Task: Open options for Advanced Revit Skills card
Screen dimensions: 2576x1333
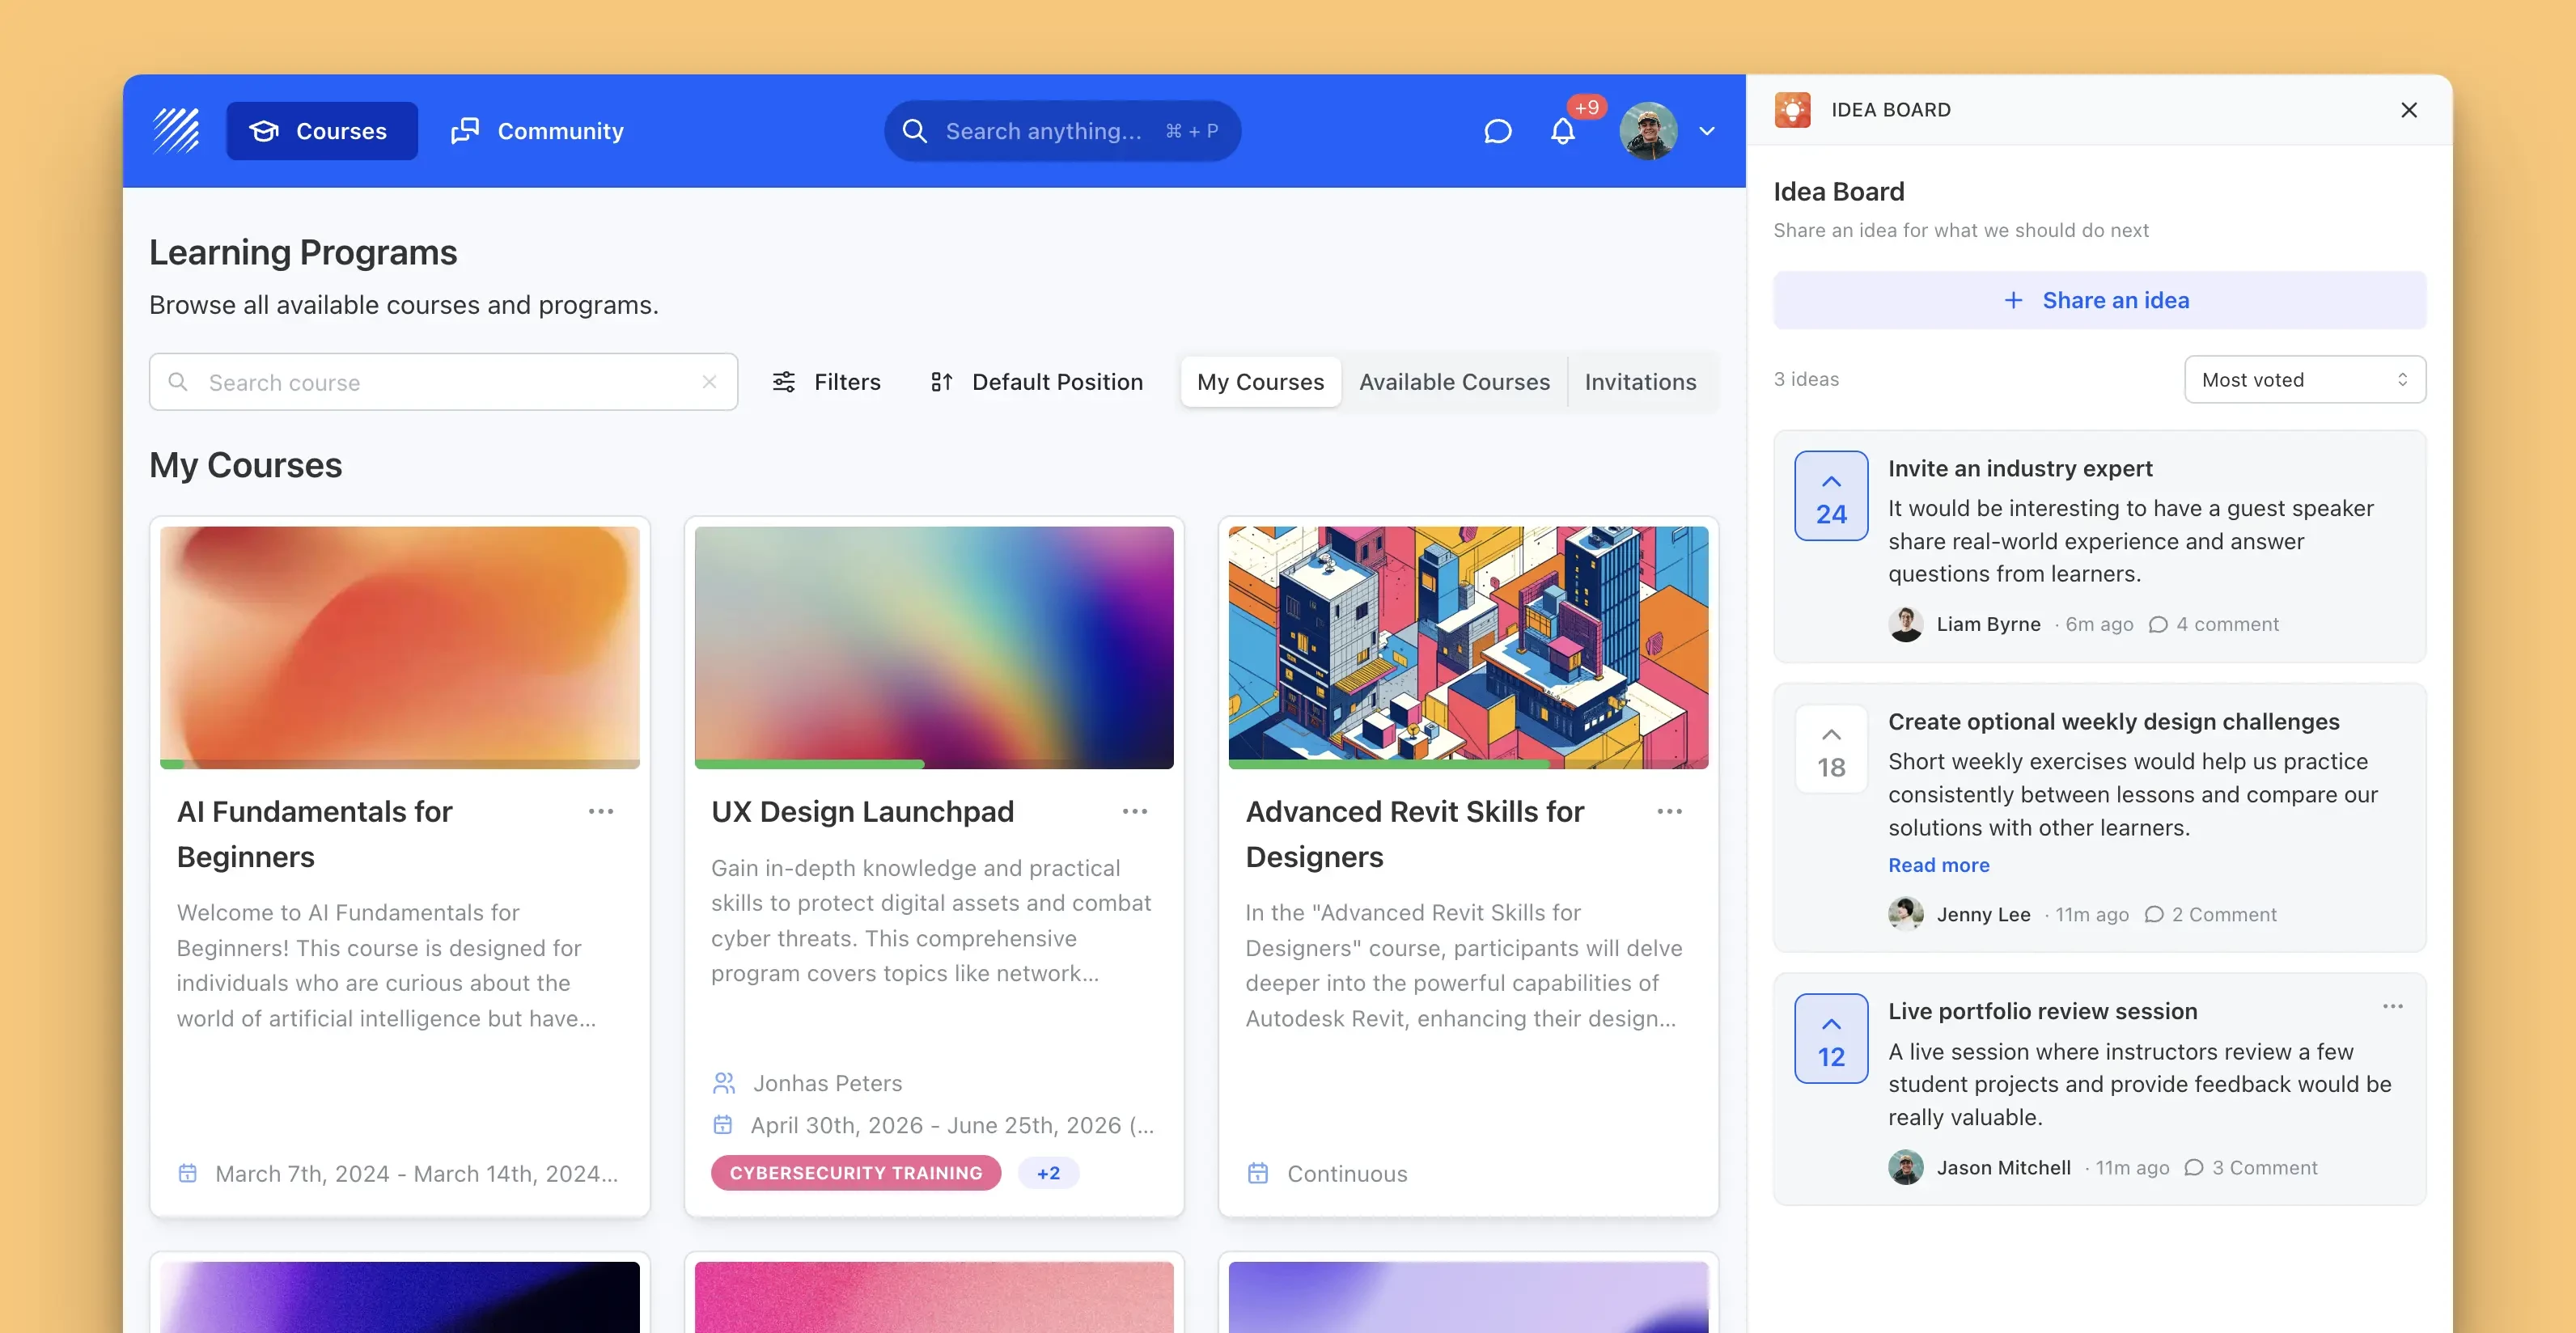Action: [1669, 811]
